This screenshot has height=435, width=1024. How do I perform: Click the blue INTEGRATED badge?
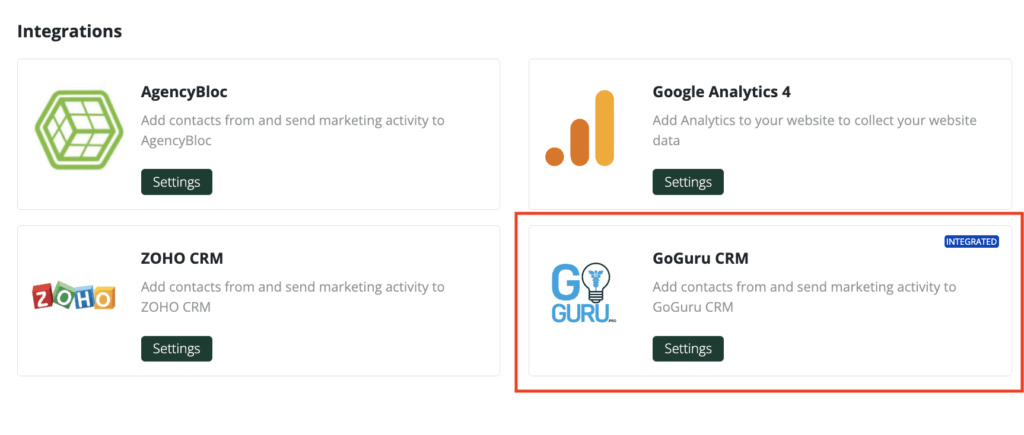[972, 242]
